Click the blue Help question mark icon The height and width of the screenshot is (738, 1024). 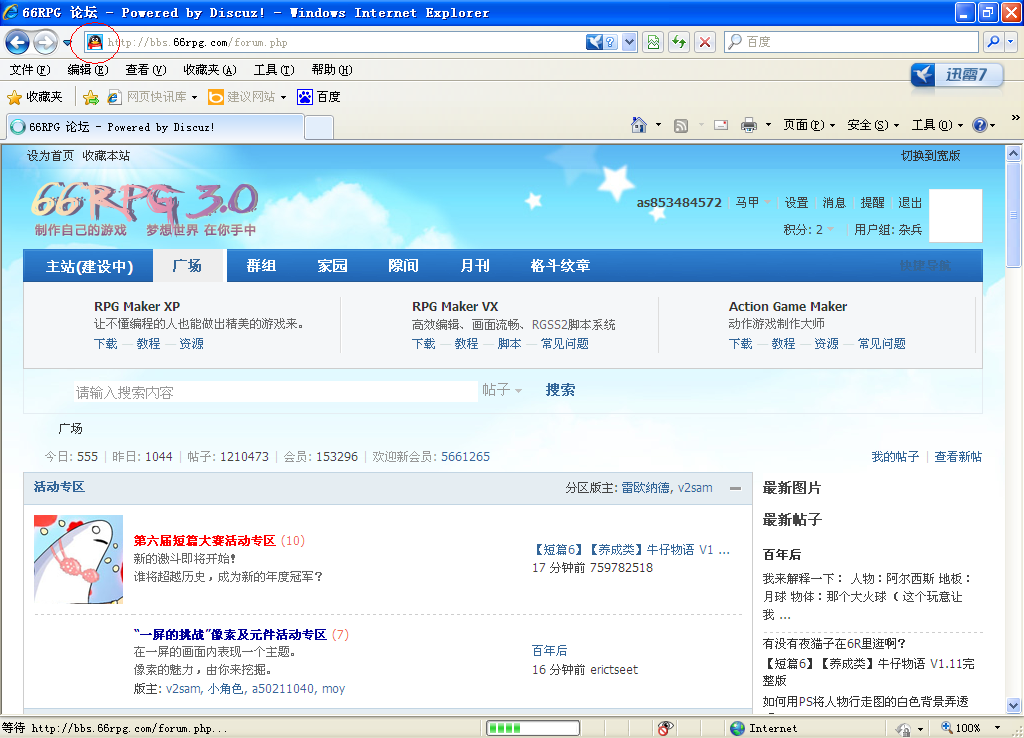[980, 125]
